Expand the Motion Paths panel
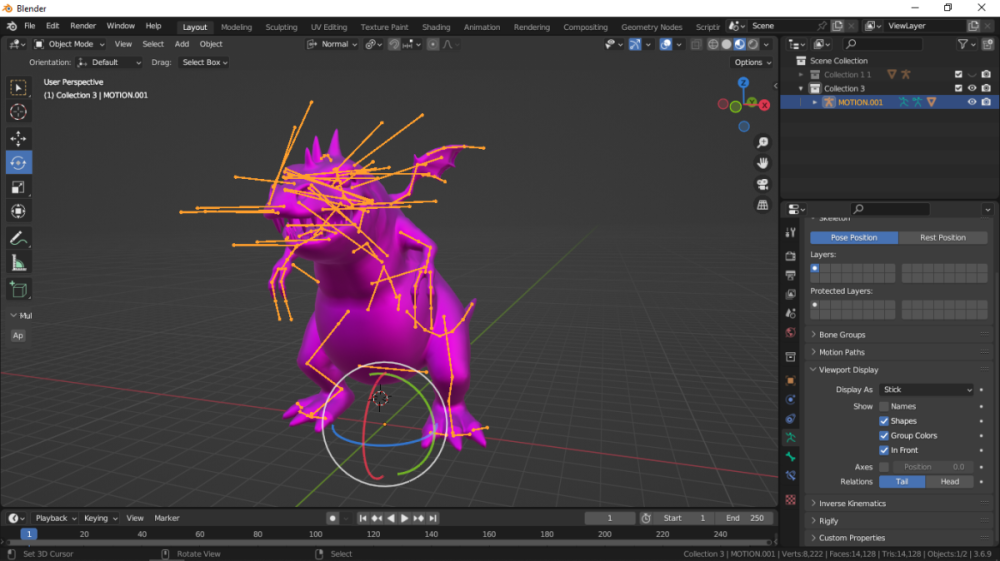This screenshot has width=1000, height=561. pos(841,352)
